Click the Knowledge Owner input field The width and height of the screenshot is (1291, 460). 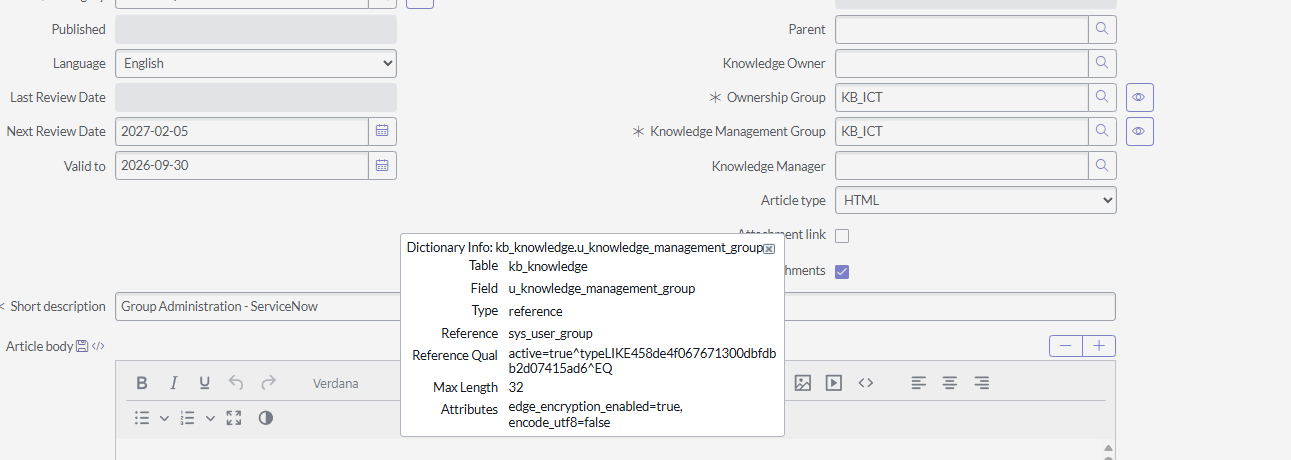[x=962, y=63]
